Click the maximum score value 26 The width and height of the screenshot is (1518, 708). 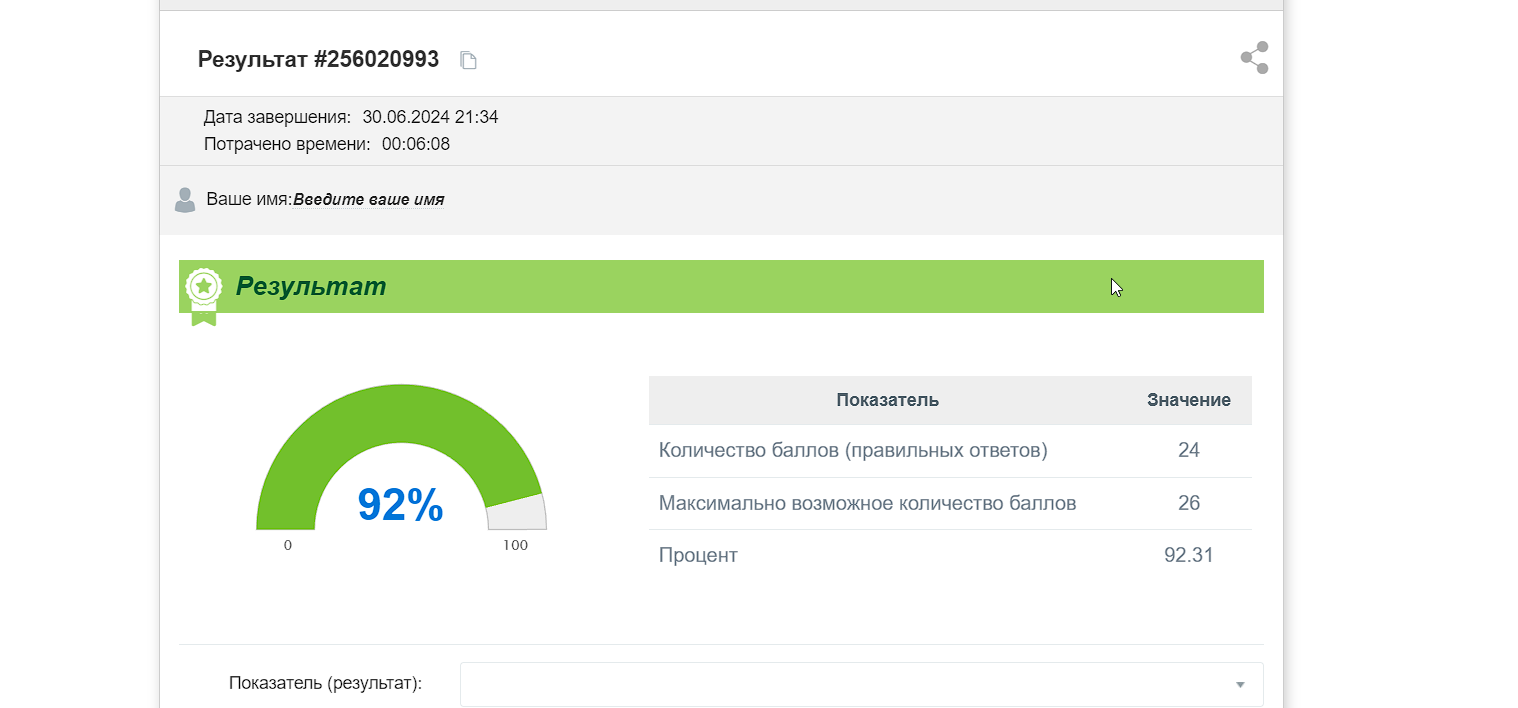pos(1189,503)
